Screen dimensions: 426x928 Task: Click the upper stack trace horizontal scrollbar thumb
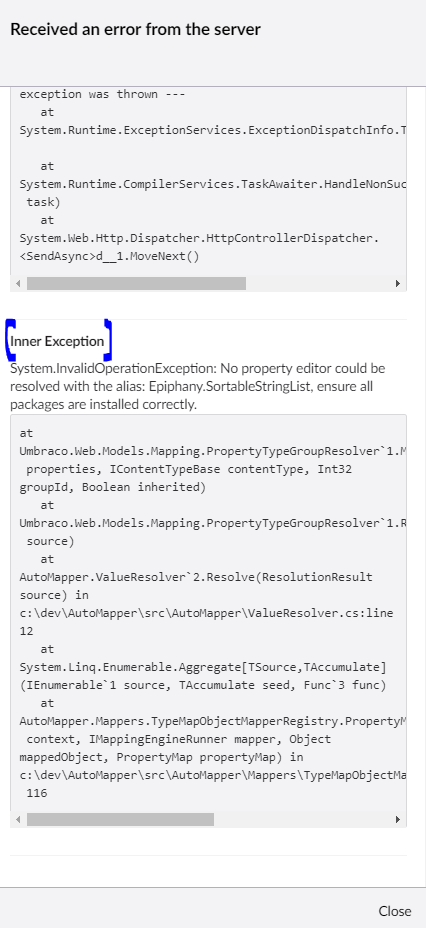click(x=136, y=283)
